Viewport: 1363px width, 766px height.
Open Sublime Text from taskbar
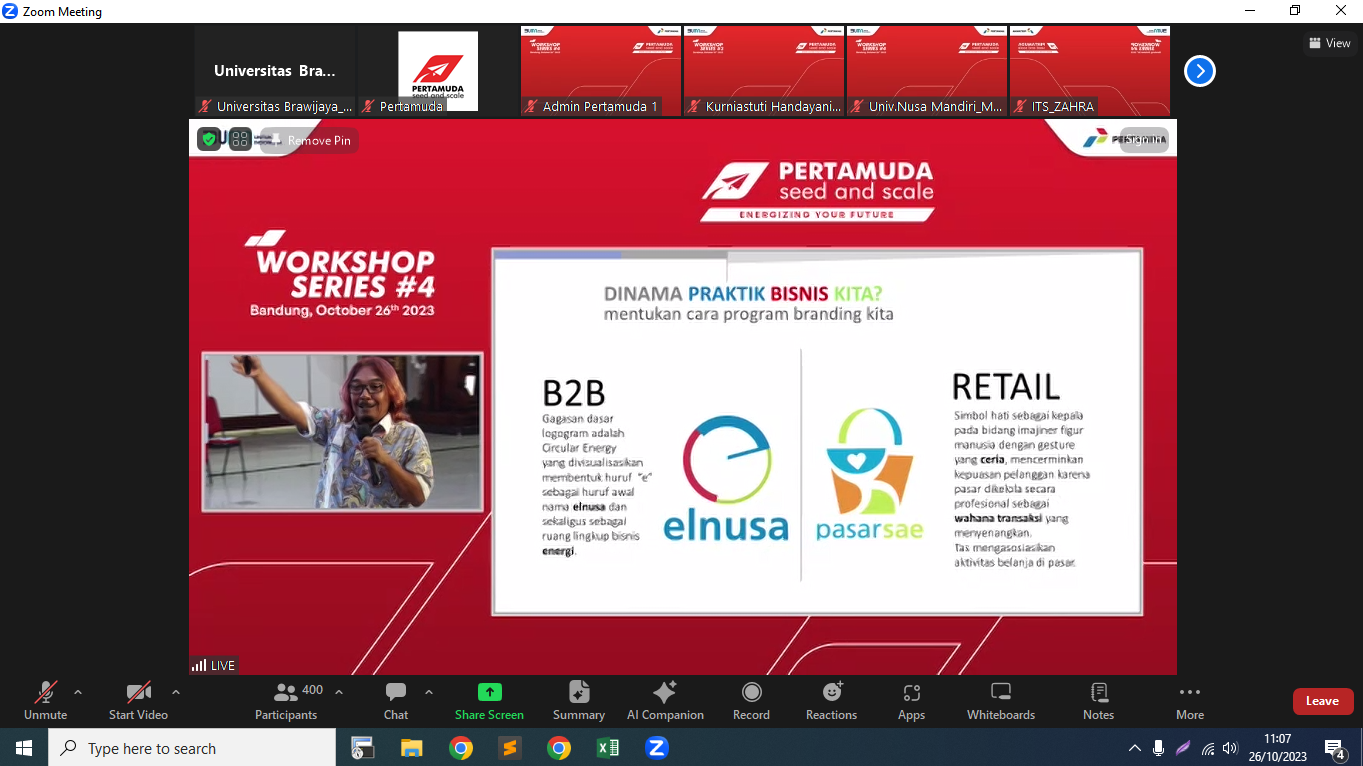pos(509,748)
